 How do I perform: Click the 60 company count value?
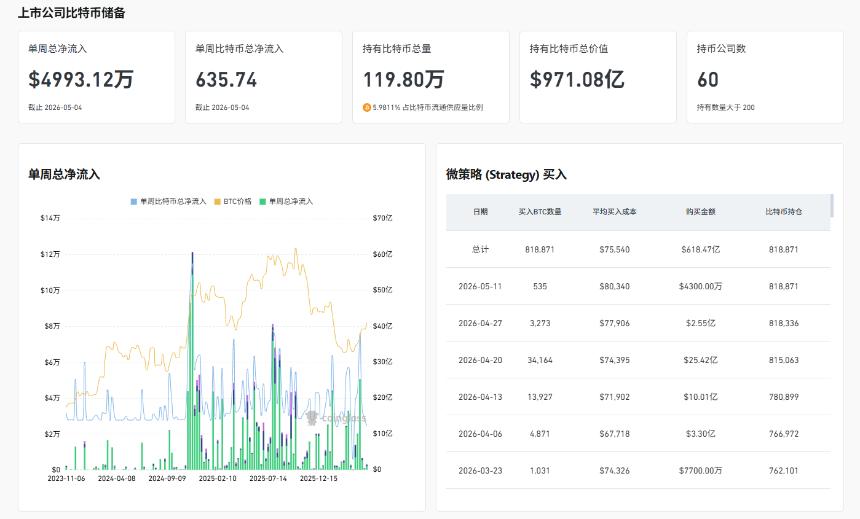708,80
